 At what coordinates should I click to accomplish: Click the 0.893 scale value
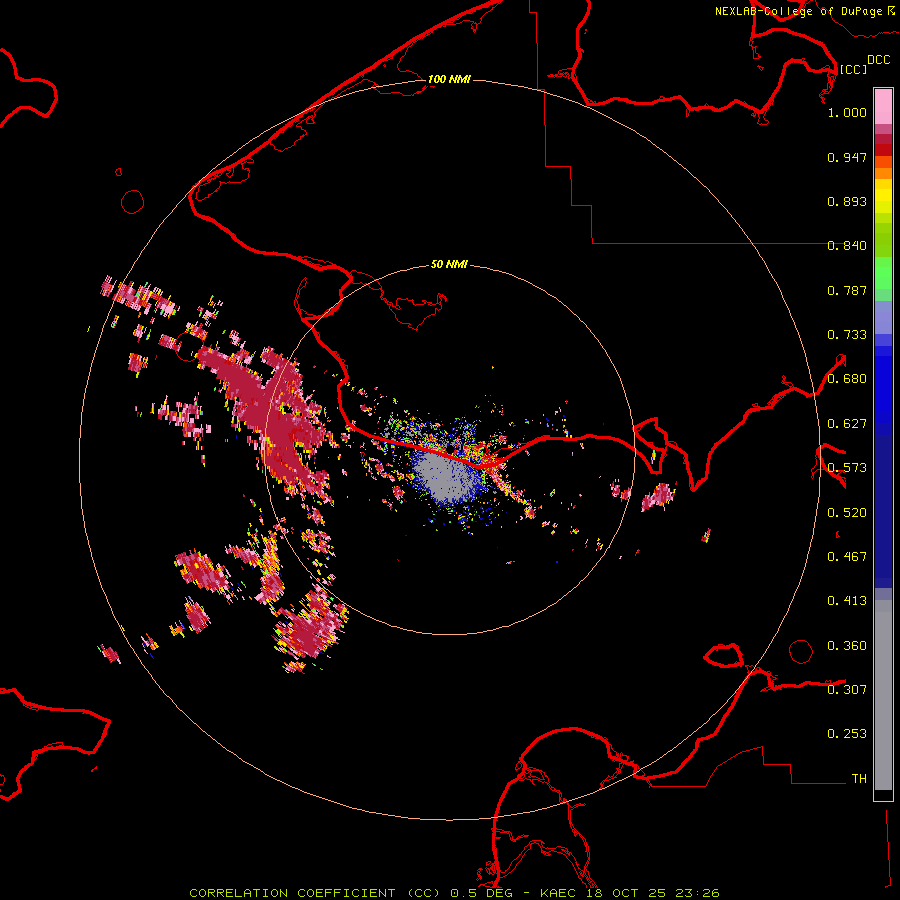847,201
